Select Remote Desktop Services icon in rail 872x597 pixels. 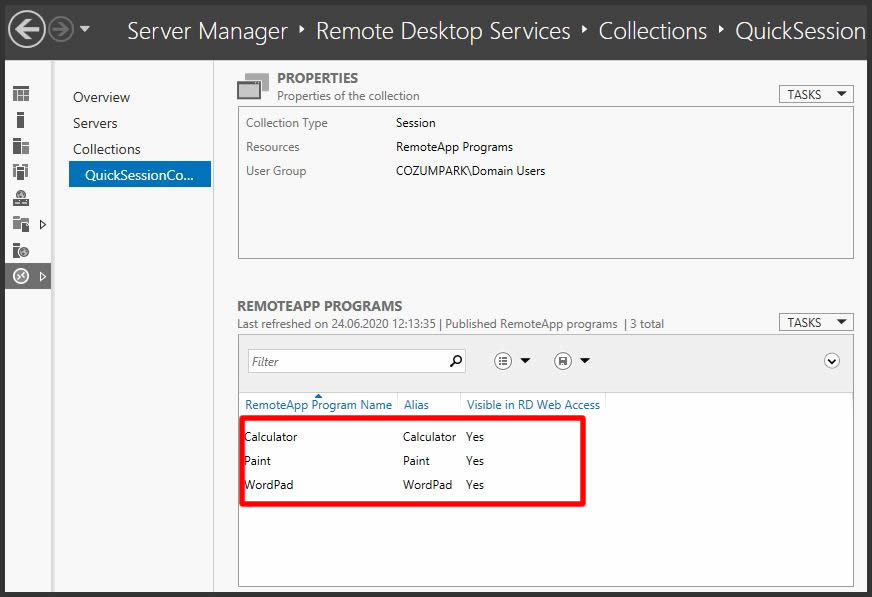pos(21,276)
